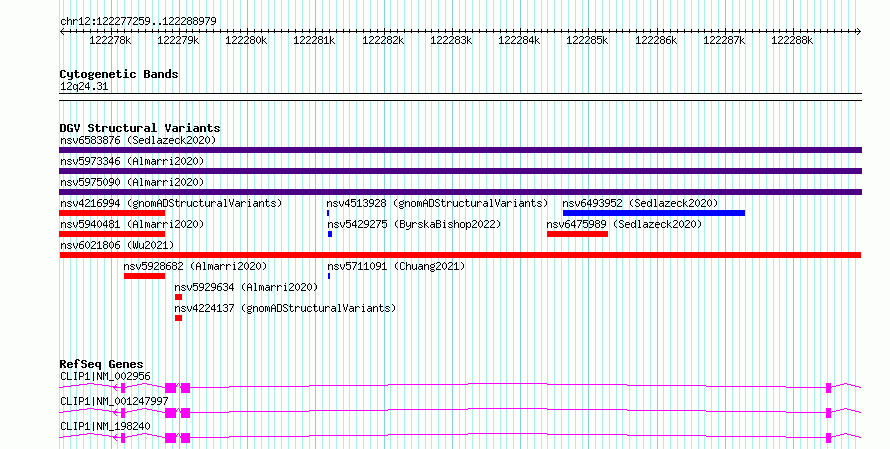Image resolution: width=890 pixels, height=449 pixels.
Task: Click the 122281k ruler tick label
Action: click(x=314, y=40)
